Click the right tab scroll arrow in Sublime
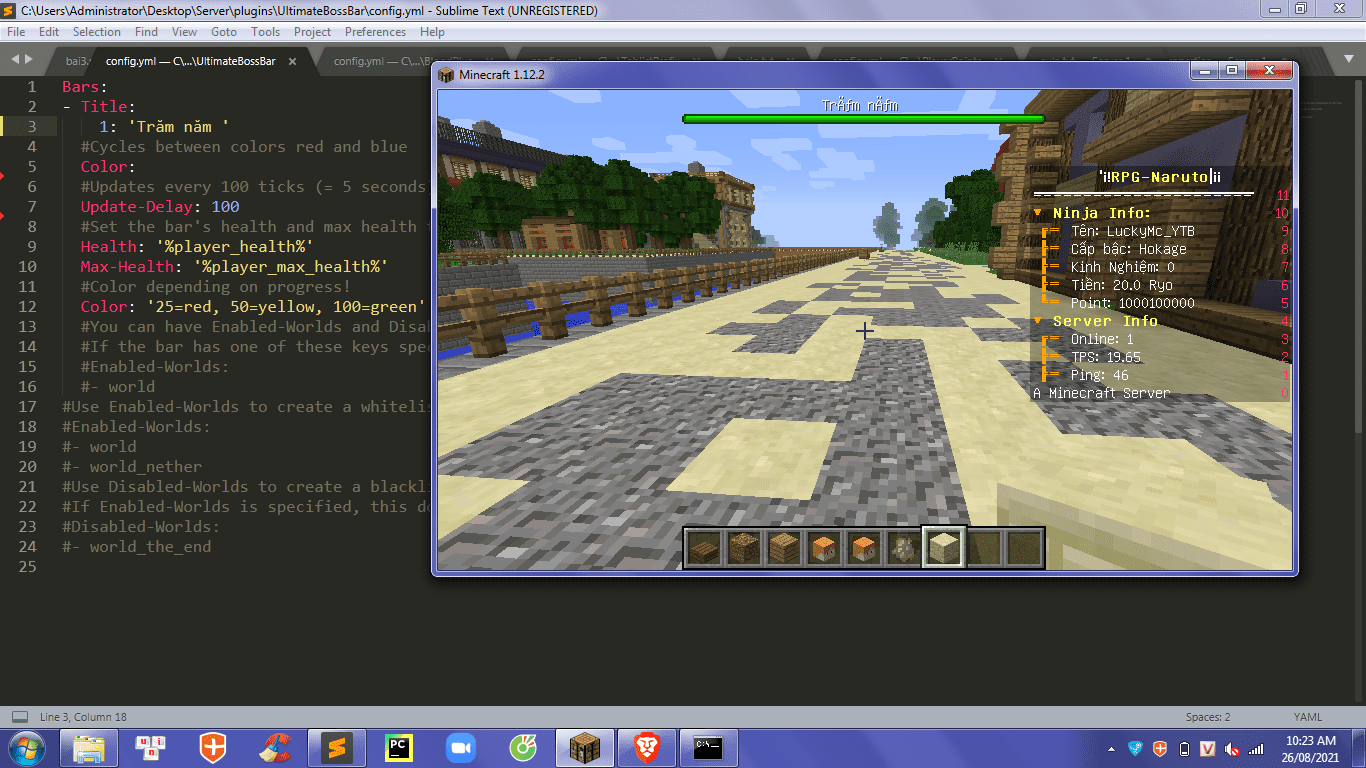Viewport: 1366px width, 768px height. 28,59
